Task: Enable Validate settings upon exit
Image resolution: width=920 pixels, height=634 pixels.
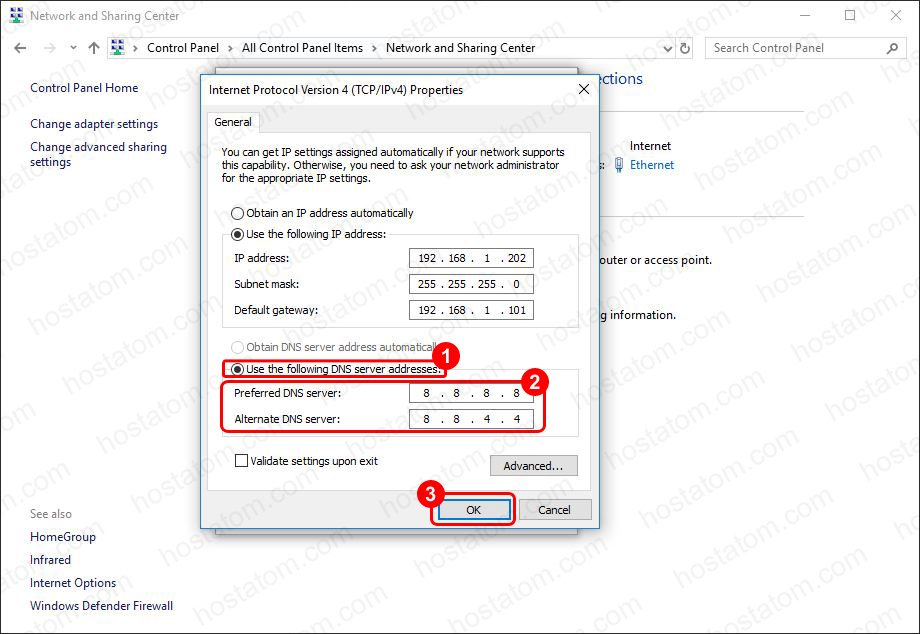Action: coord(241,460)
